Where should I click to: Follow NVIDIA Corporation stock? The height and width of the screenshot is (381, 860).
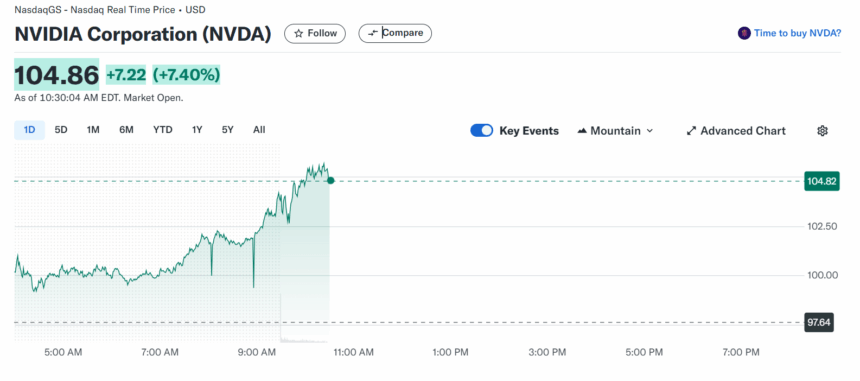(314, 33)
